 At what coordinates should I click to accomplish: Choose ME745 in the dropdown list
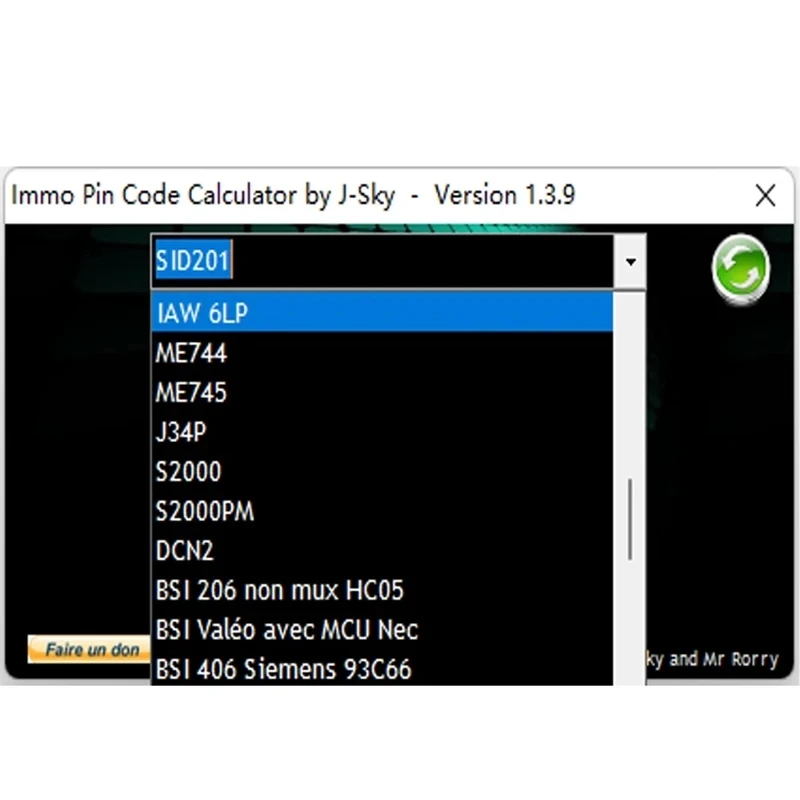(383, 392)
